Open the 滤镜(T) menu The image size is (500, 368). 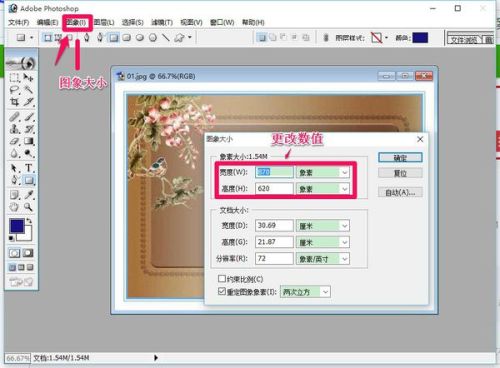click(x=162, y=22)
